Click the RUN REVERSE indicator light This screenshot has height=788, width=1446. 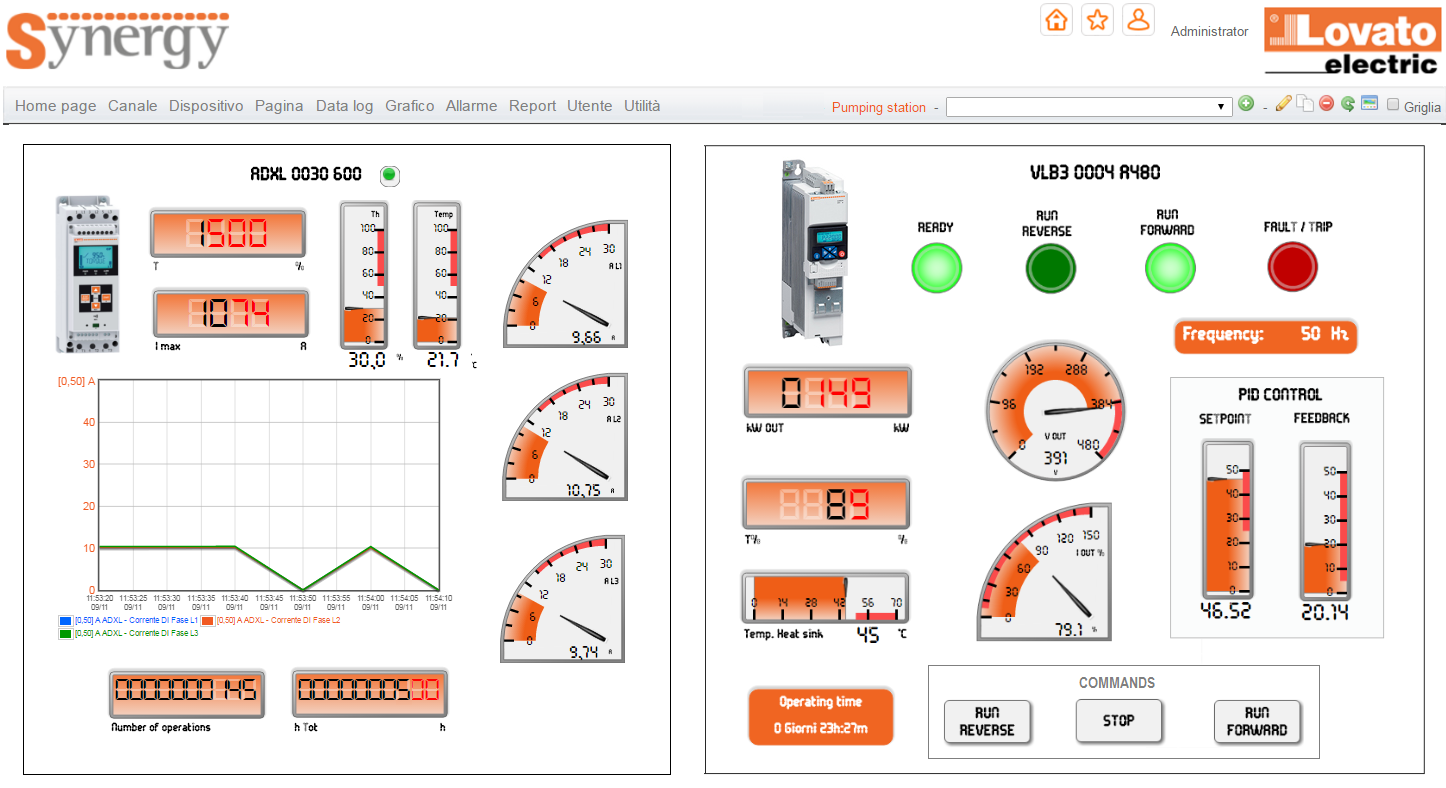1051,267
